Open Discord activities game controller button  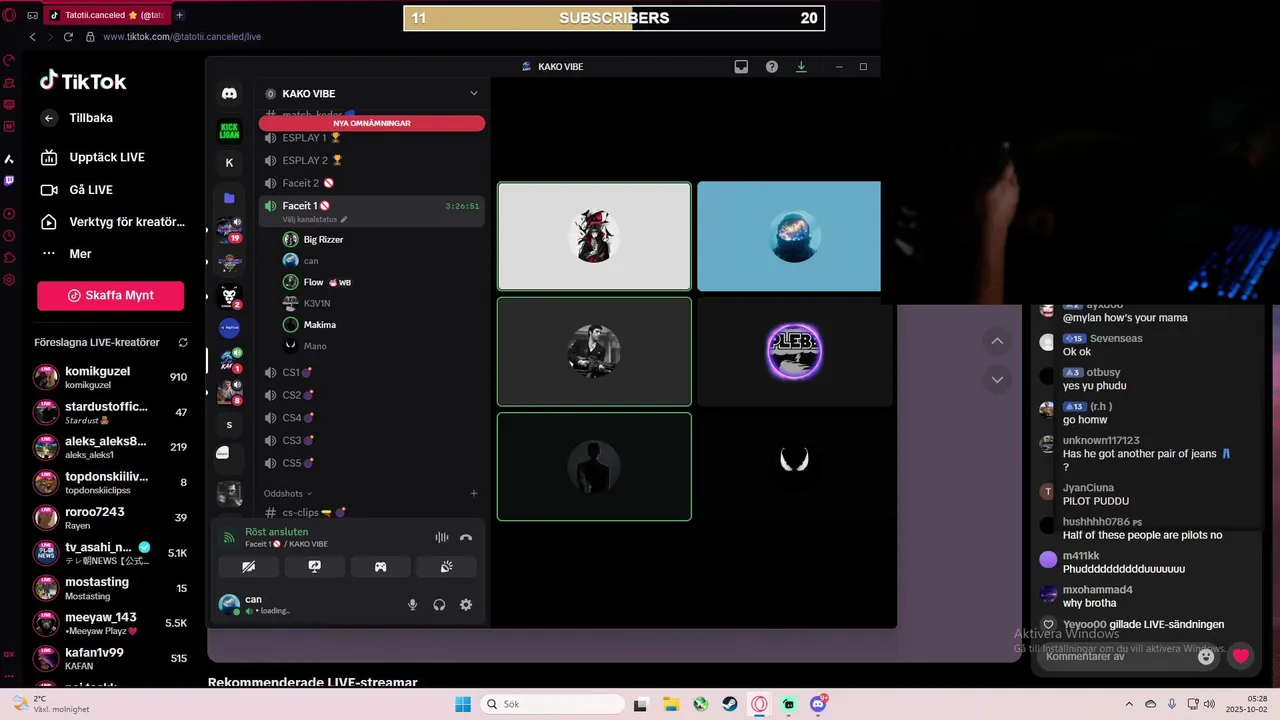point(381,567)
